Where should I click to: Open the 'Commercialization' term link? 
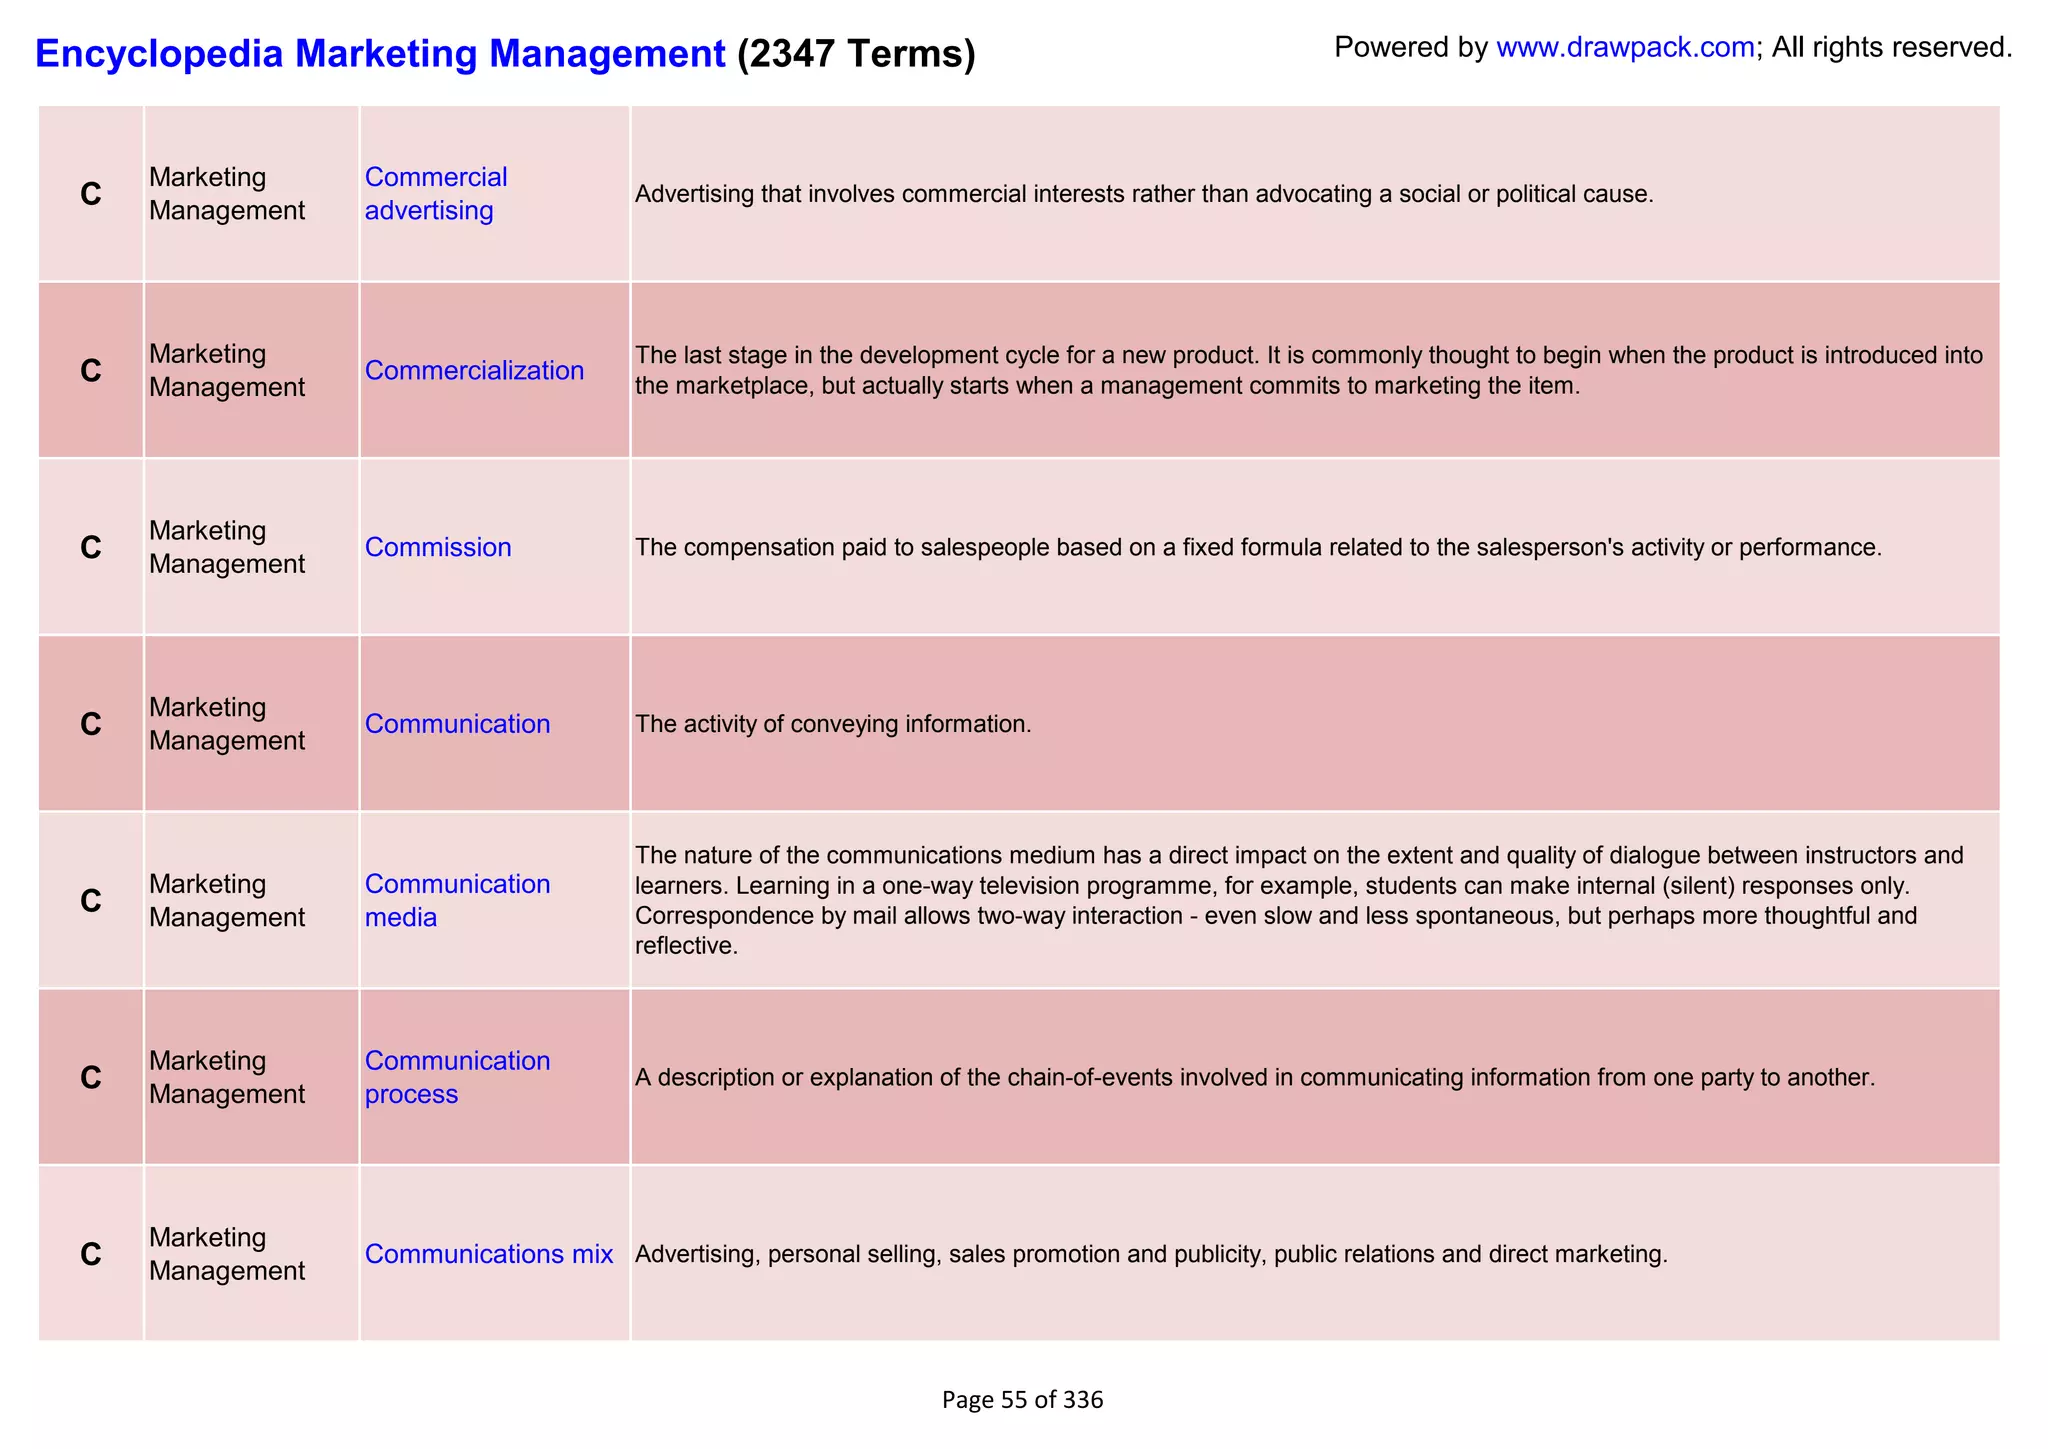(x=474, y=371)
